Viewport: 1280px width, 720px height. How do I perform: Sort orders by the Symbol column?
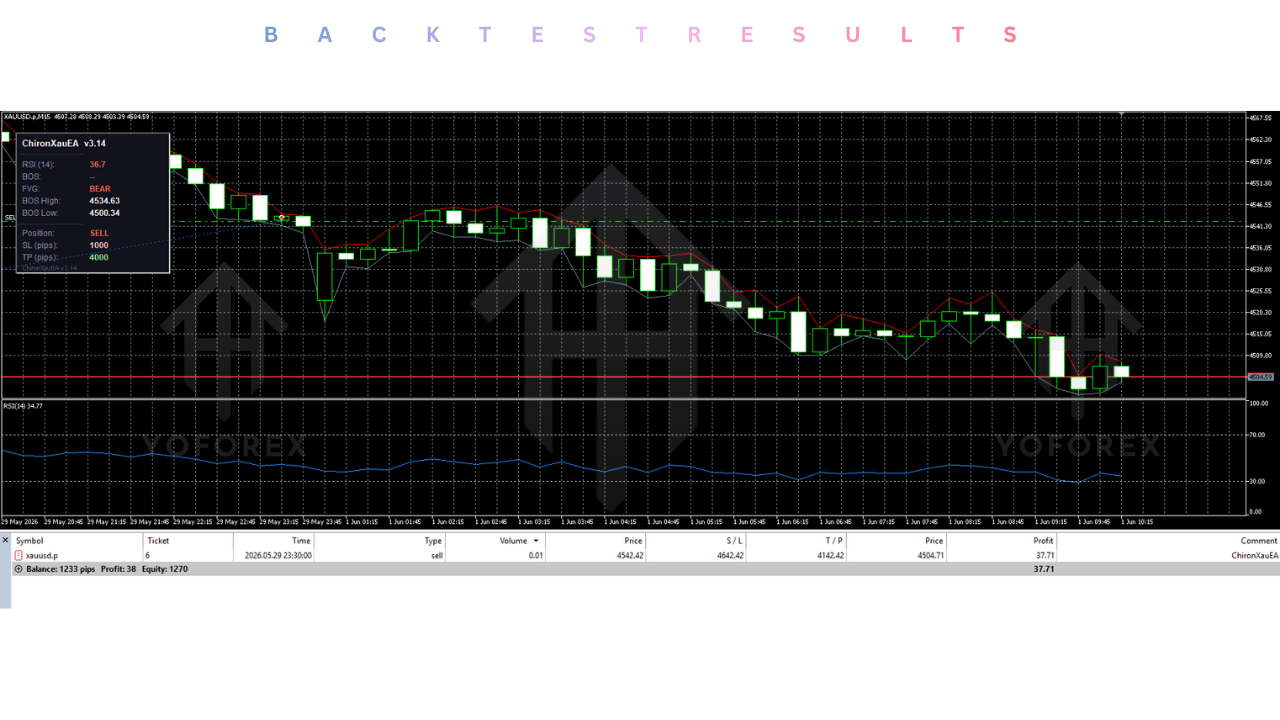pyautogui.click(x=30, y=541)
